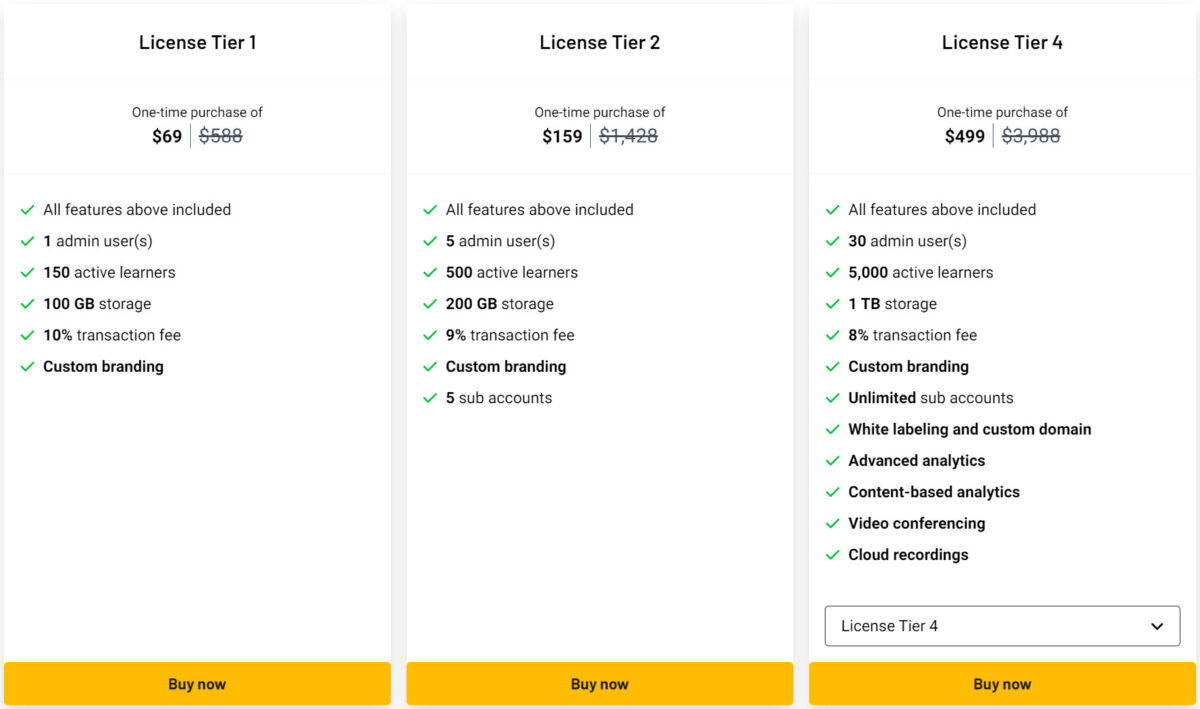Click the checkmark next to 1 TB storage
The image size is (1200, 709).
[x=833, y=304]
